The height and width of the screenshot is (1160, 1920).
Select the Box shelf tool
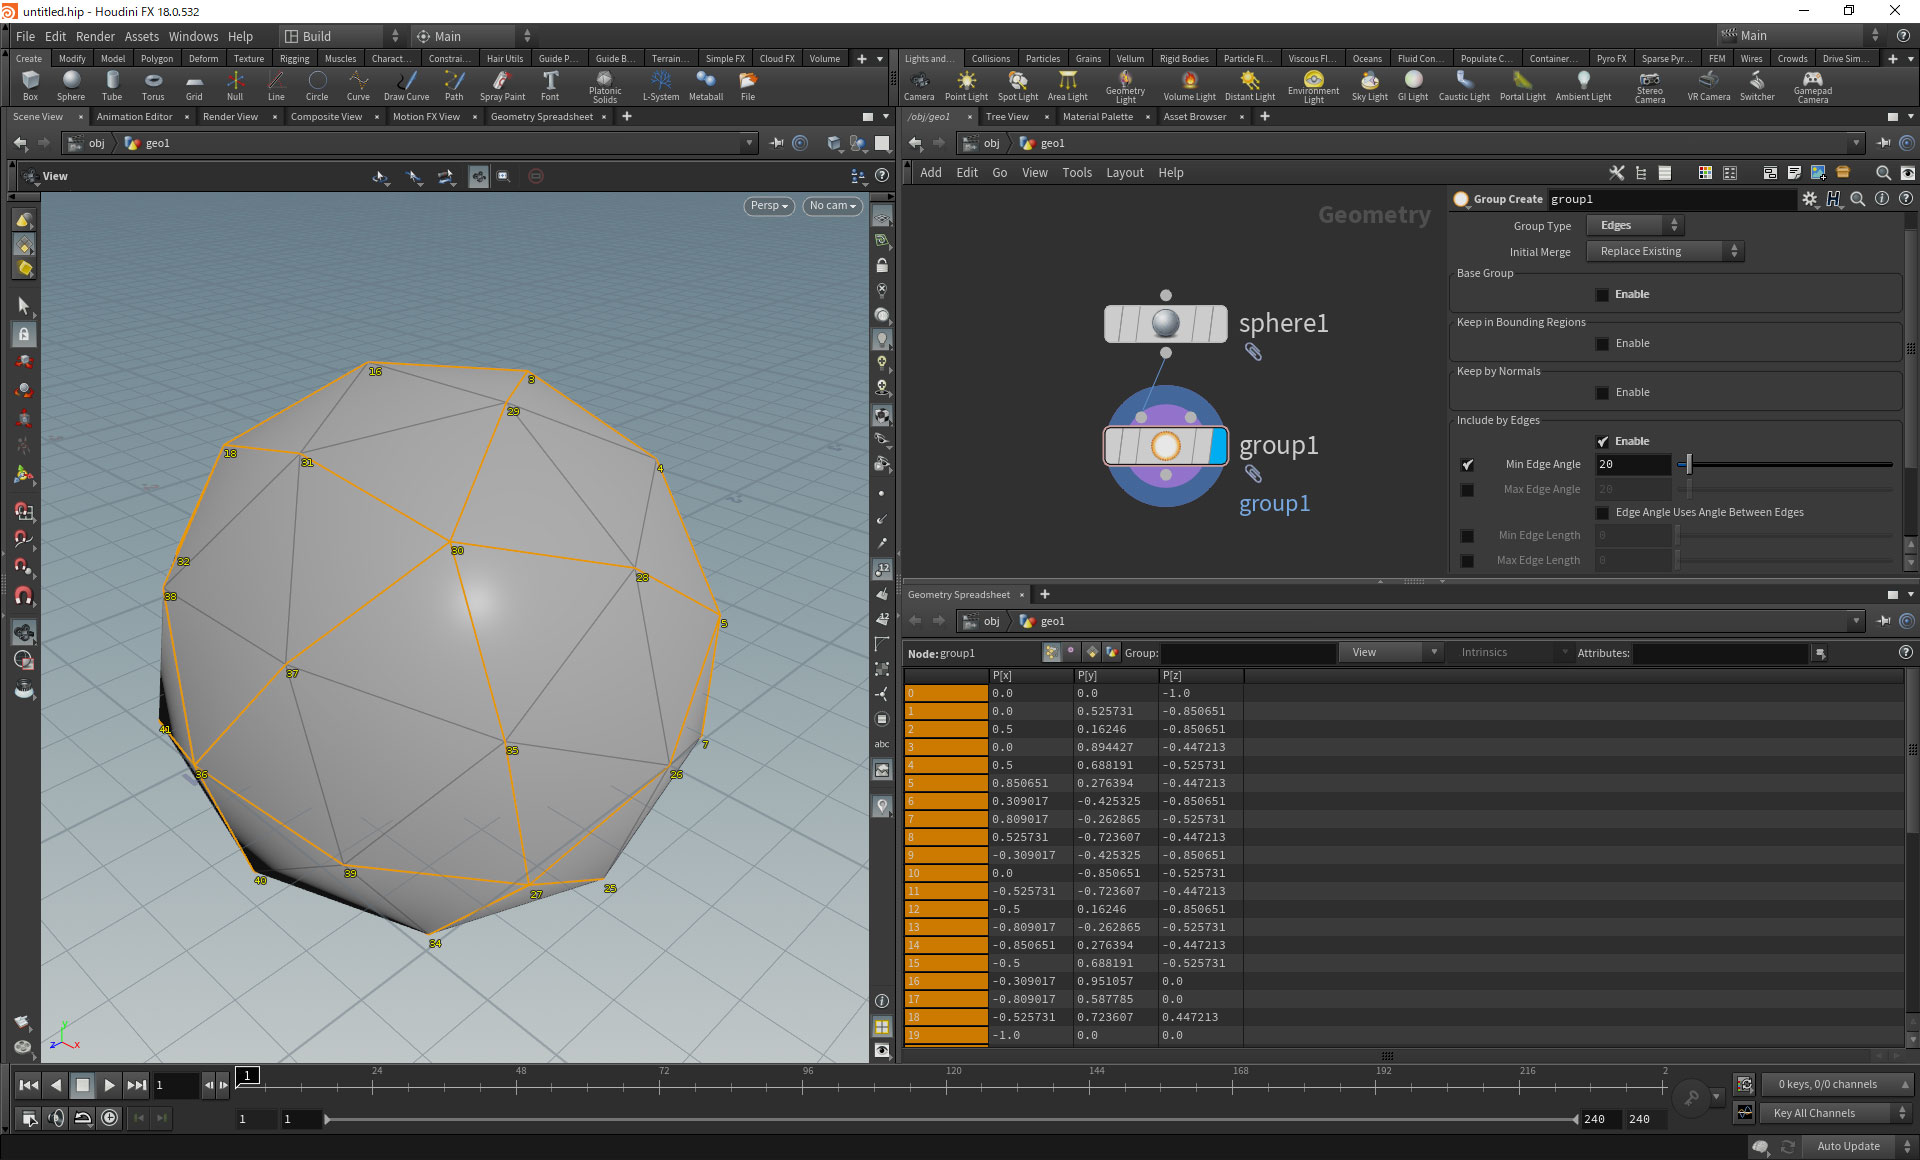[x=30, y=85]
